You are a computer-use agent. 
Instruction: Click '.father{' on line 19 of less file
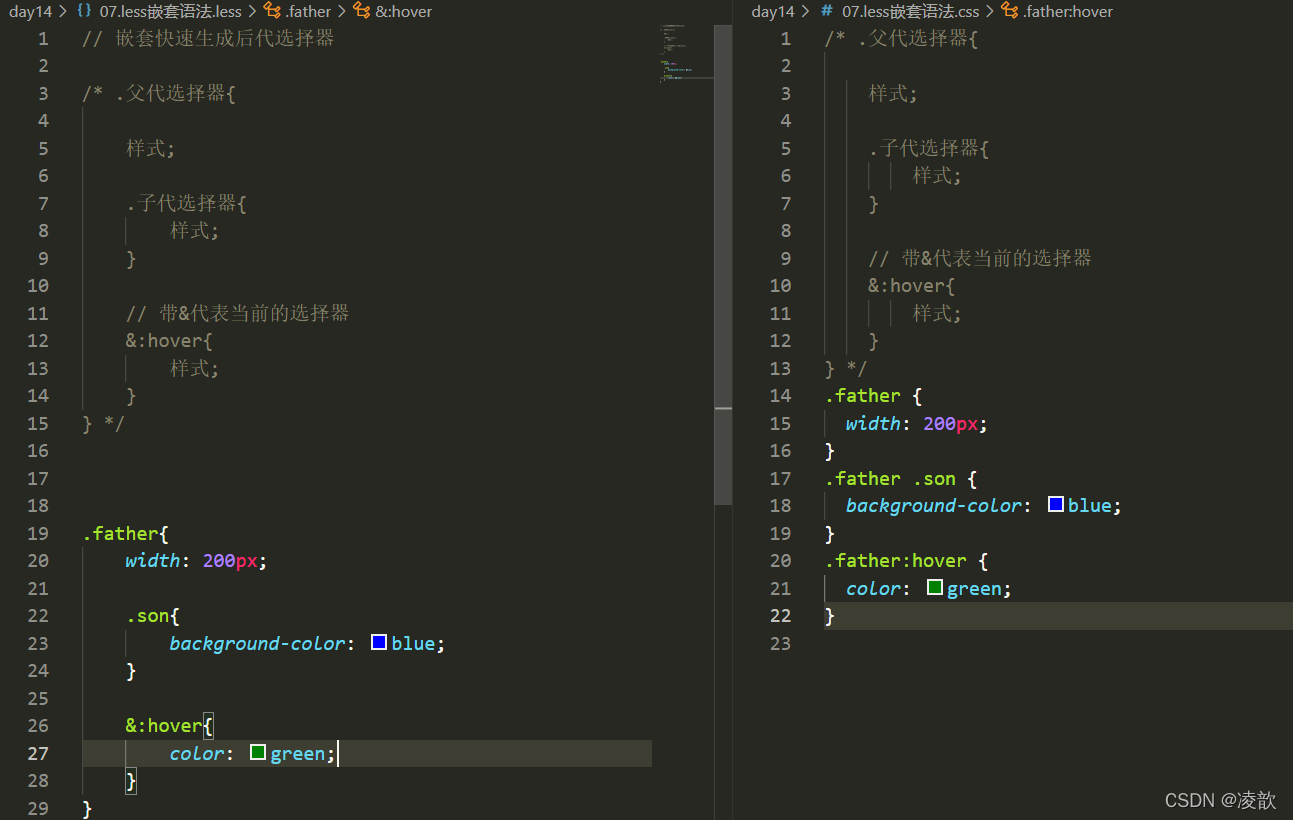(126, 533)
